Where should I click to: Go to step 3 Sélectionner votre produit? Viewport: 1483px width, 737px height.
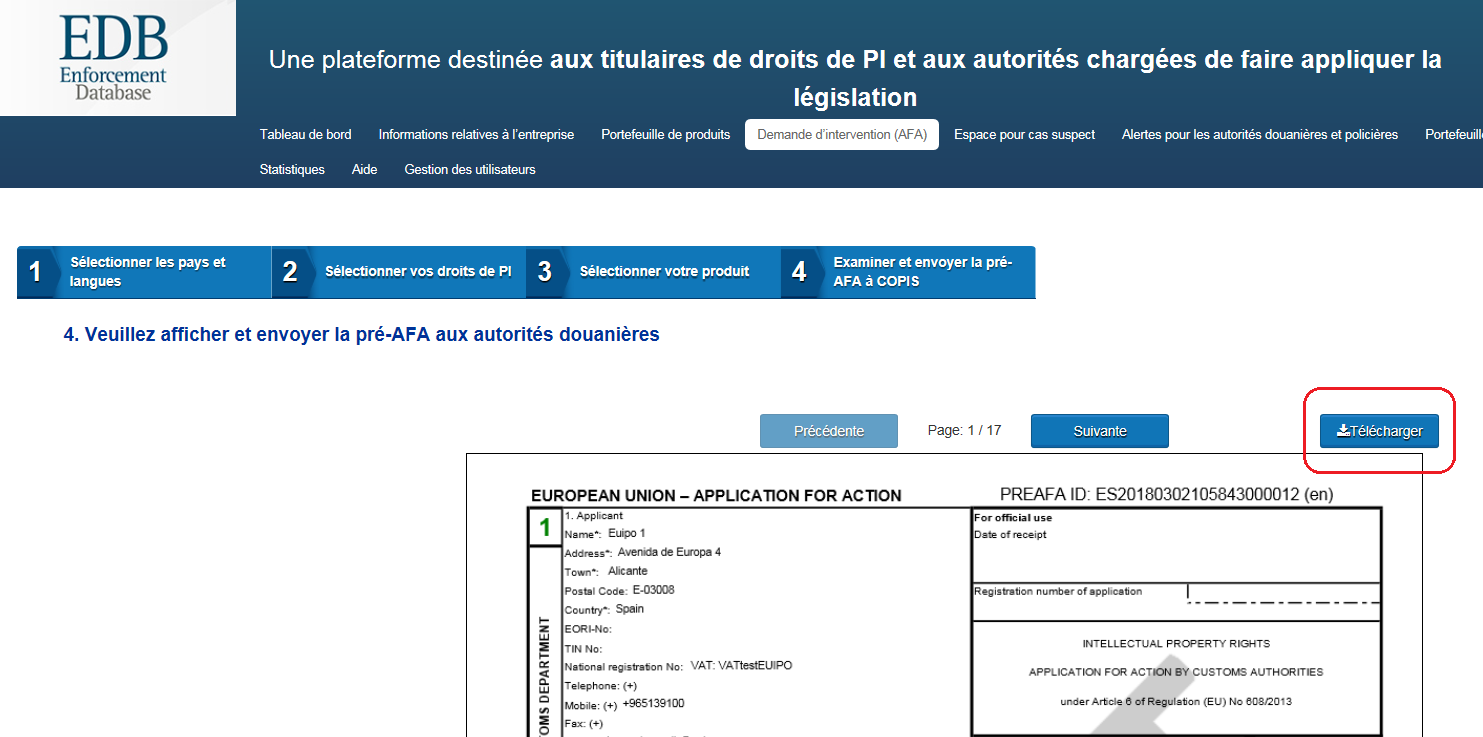(x=654, y=272)
